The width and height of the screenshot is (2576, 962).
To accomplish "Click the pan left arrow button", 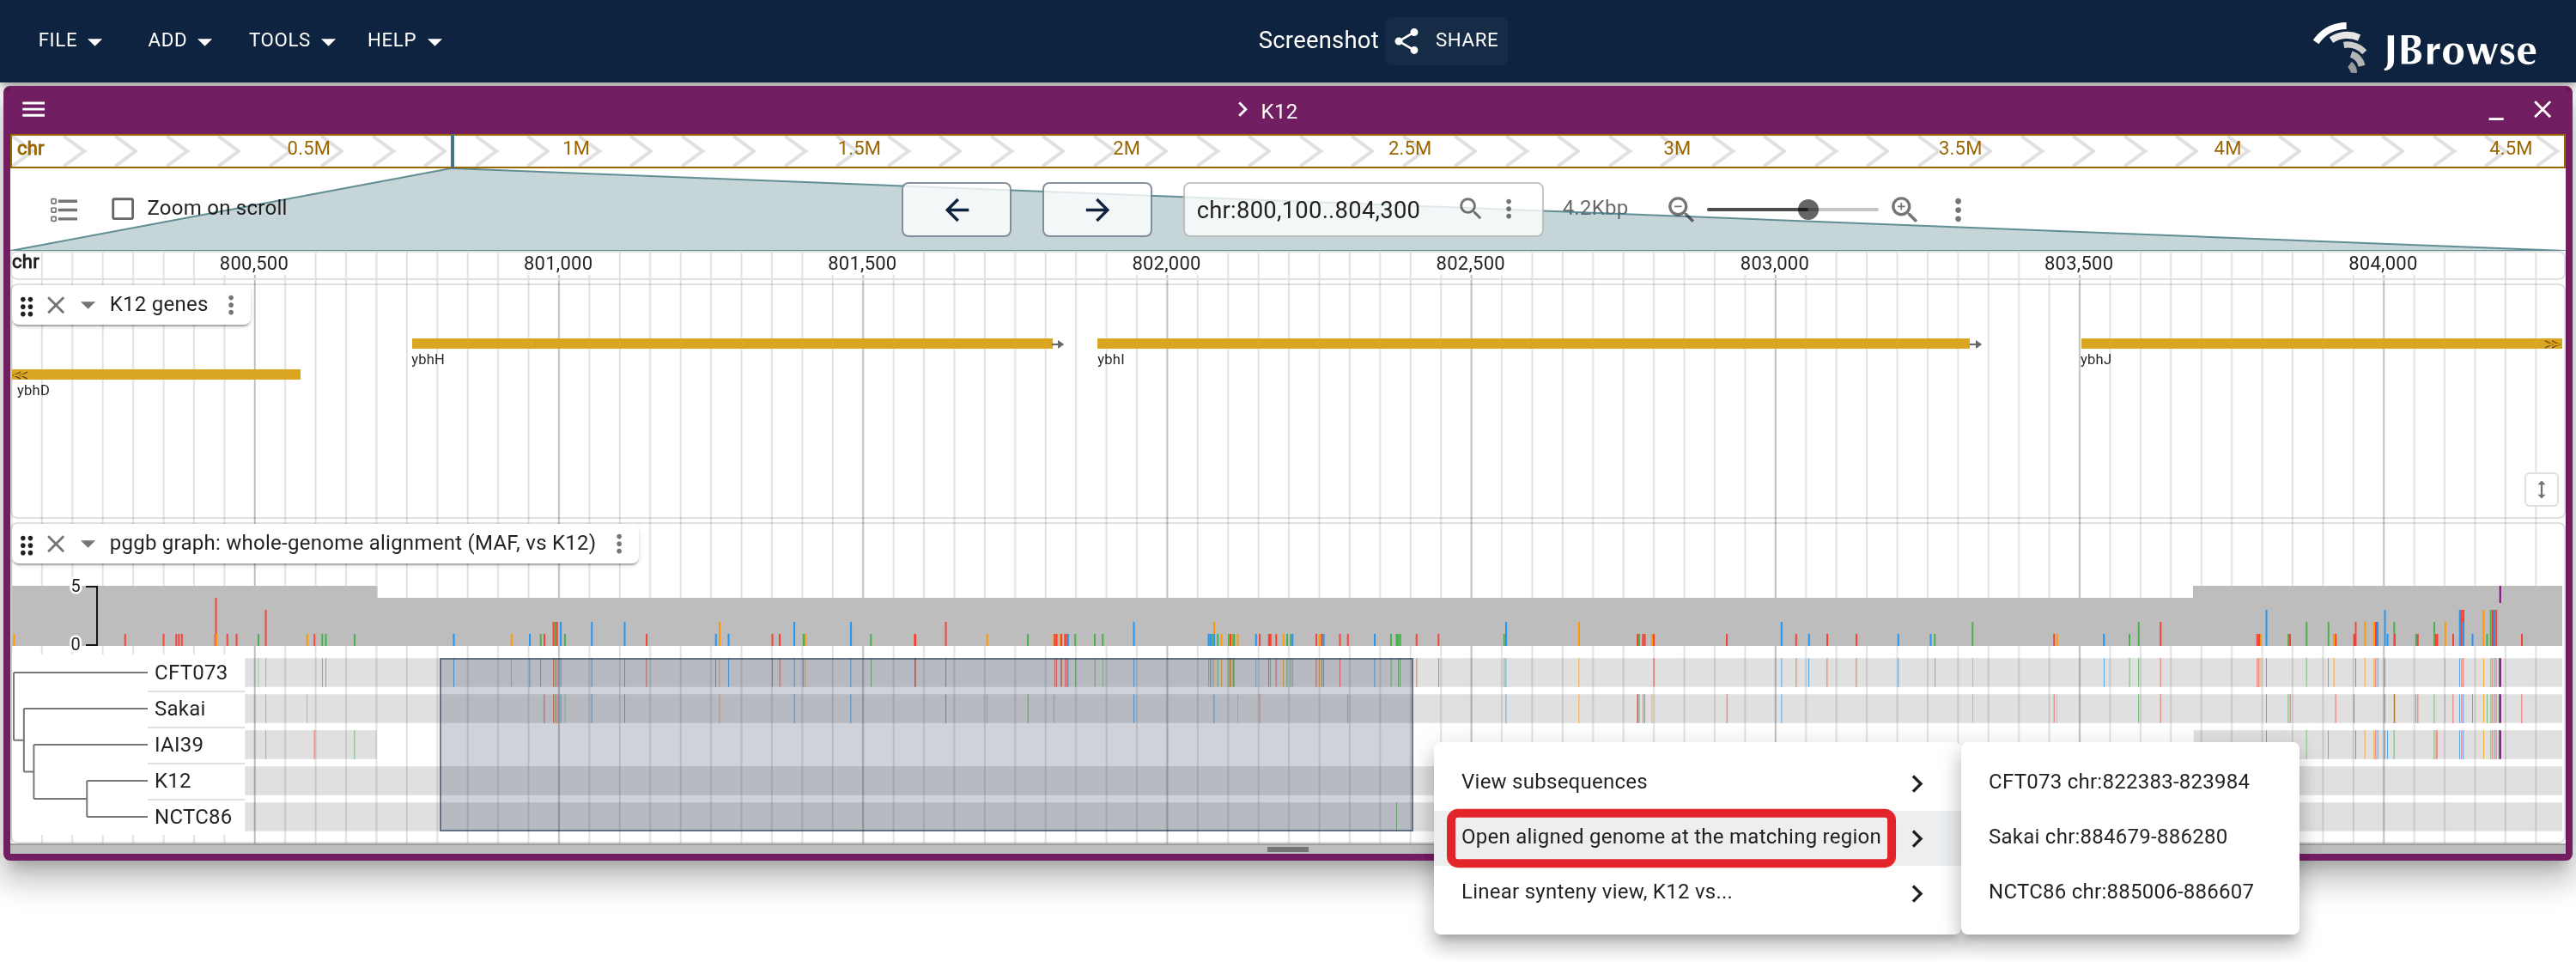I will point(956,209).
